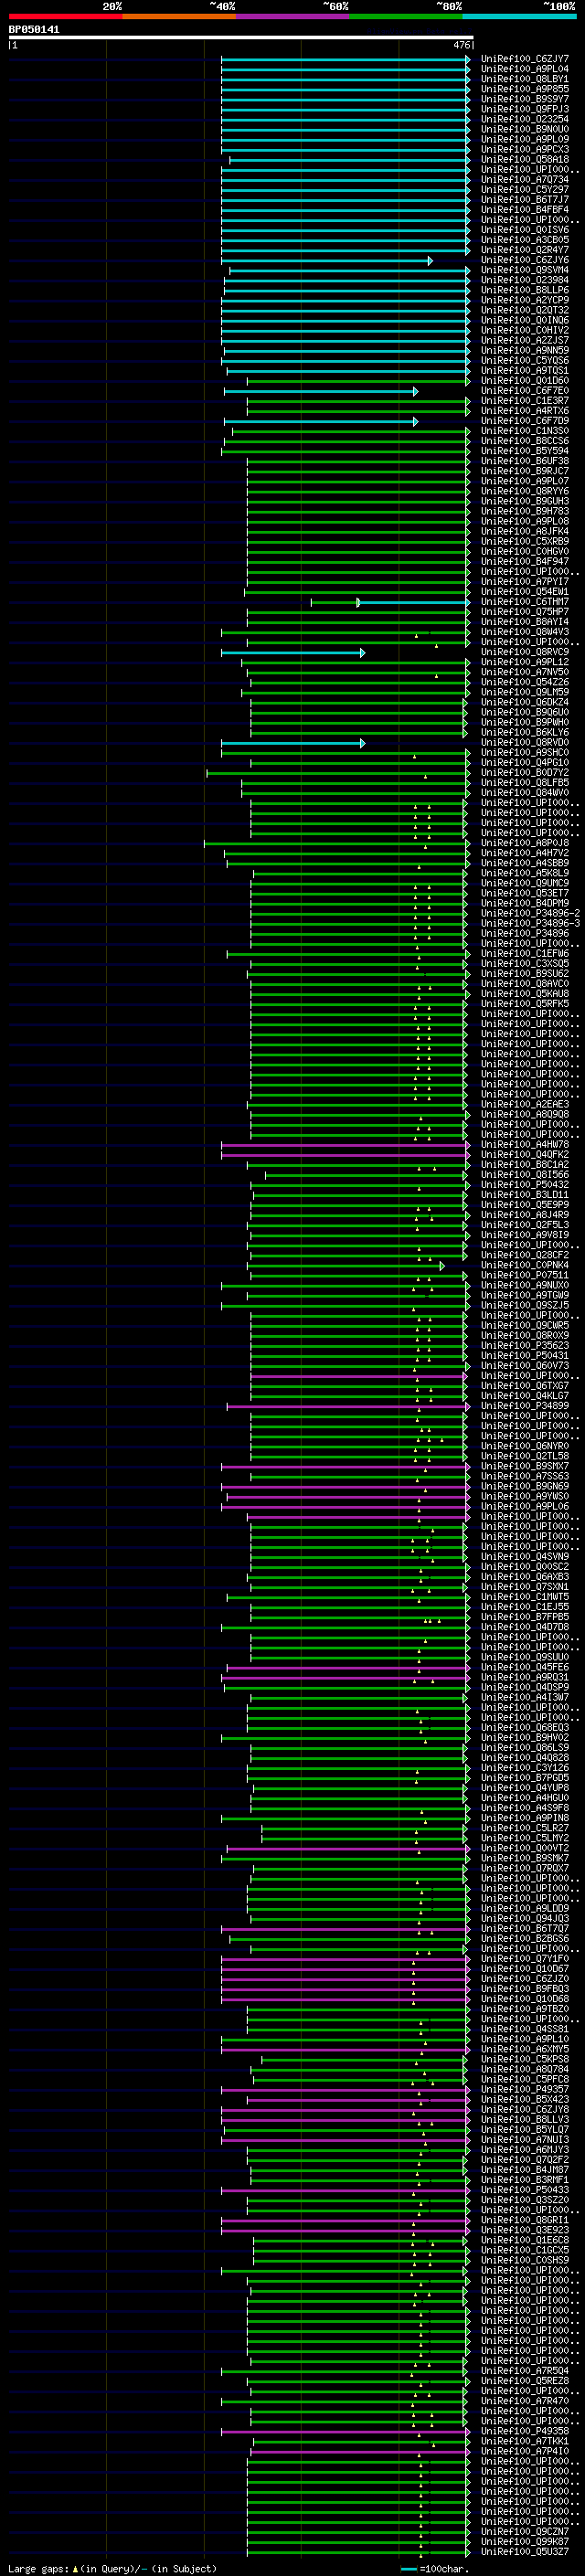Click the short cyan alignment bar for UniRef100_Q8RVC9

click(x=293, y=652)
